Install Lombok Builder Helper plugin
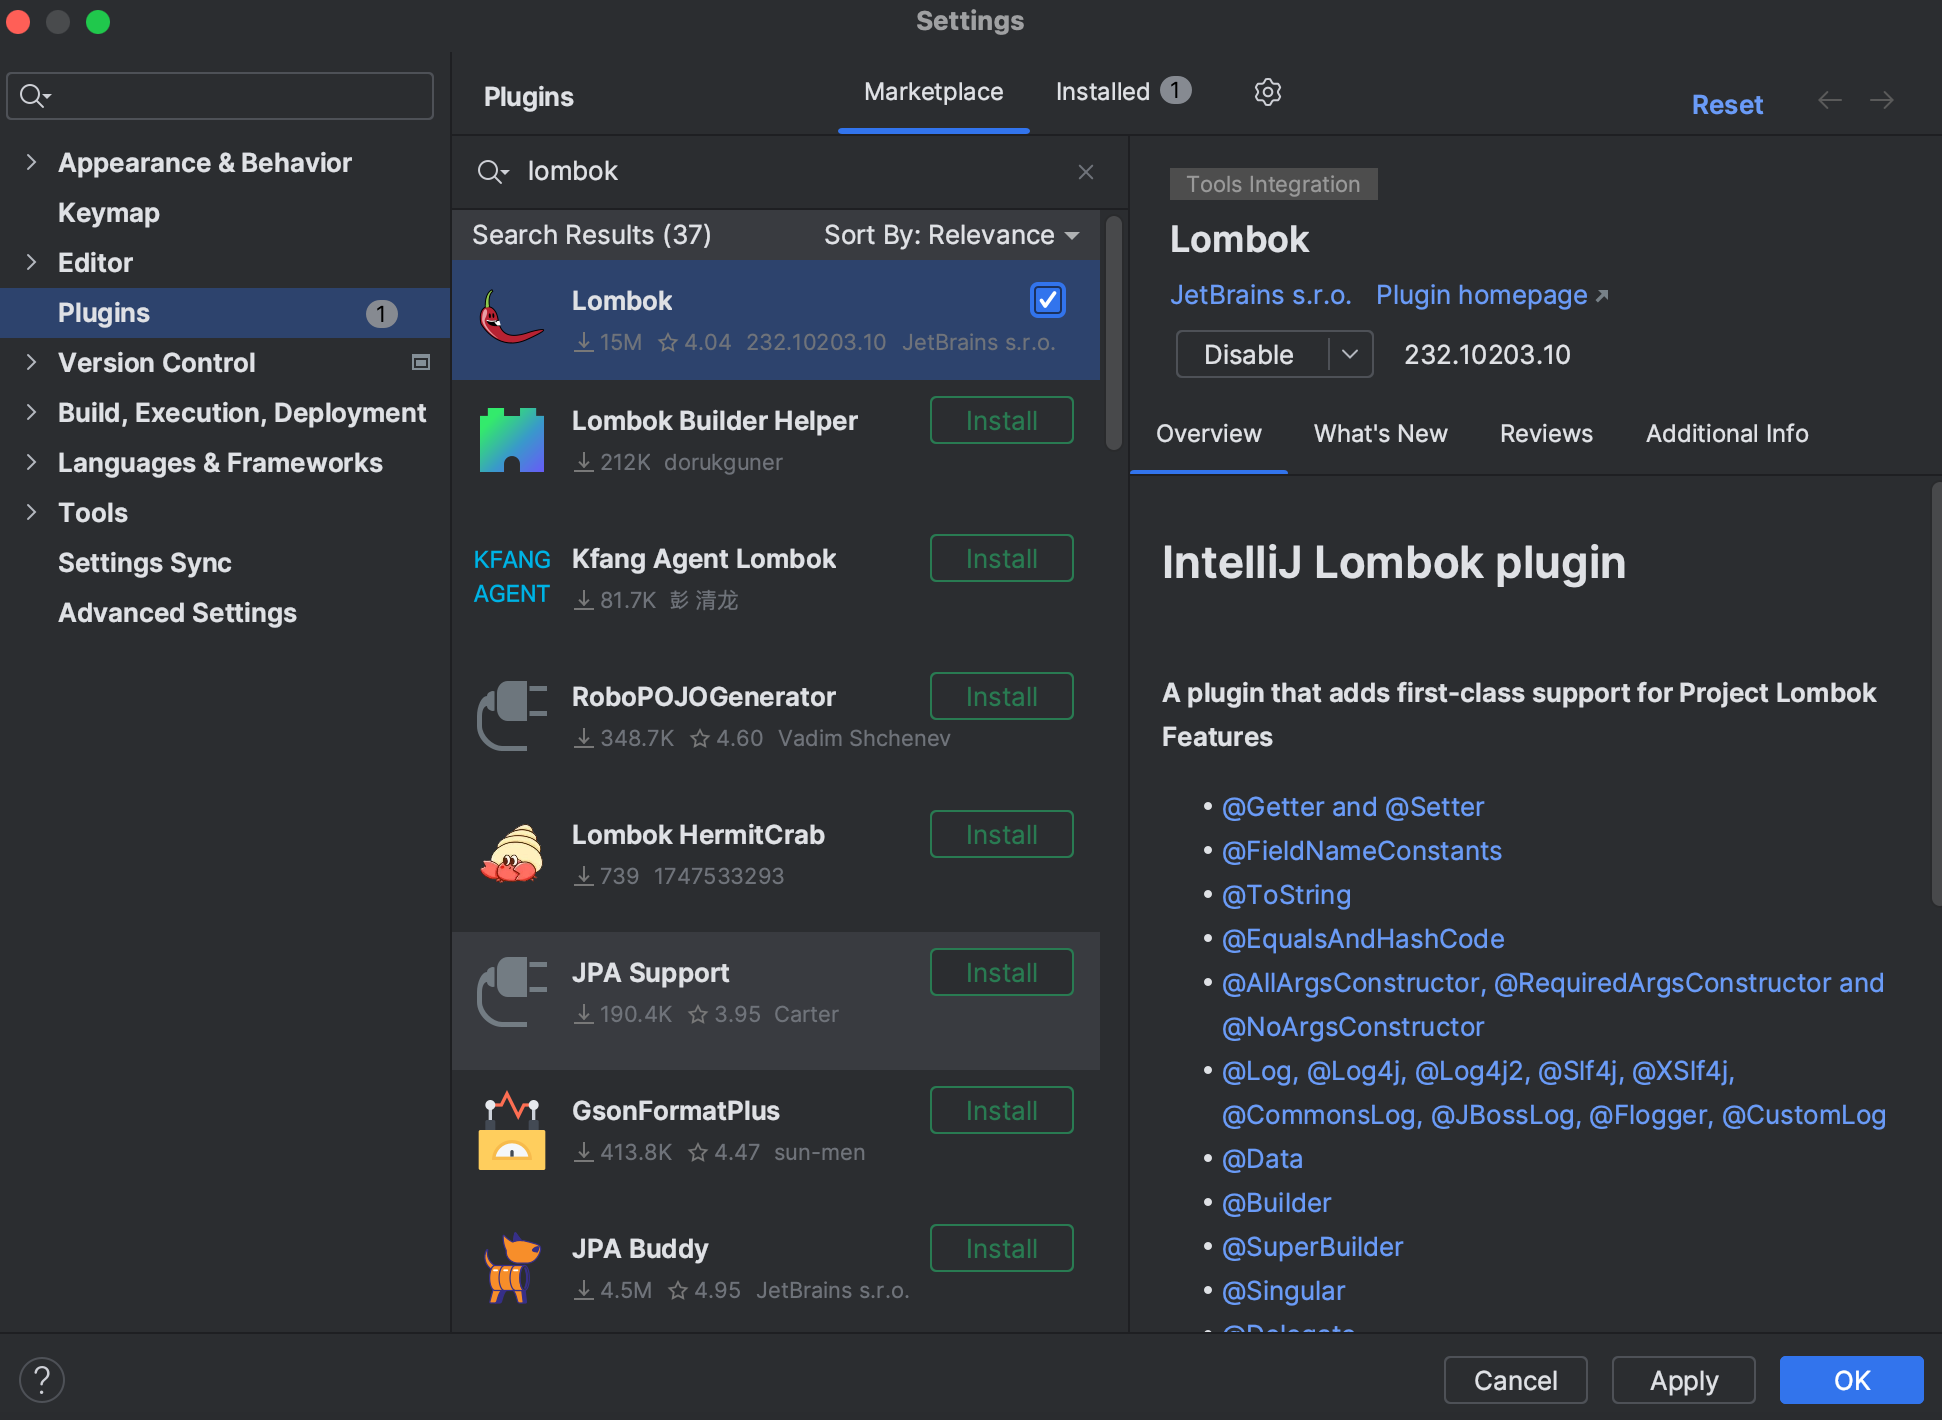 pos(1001,421)
